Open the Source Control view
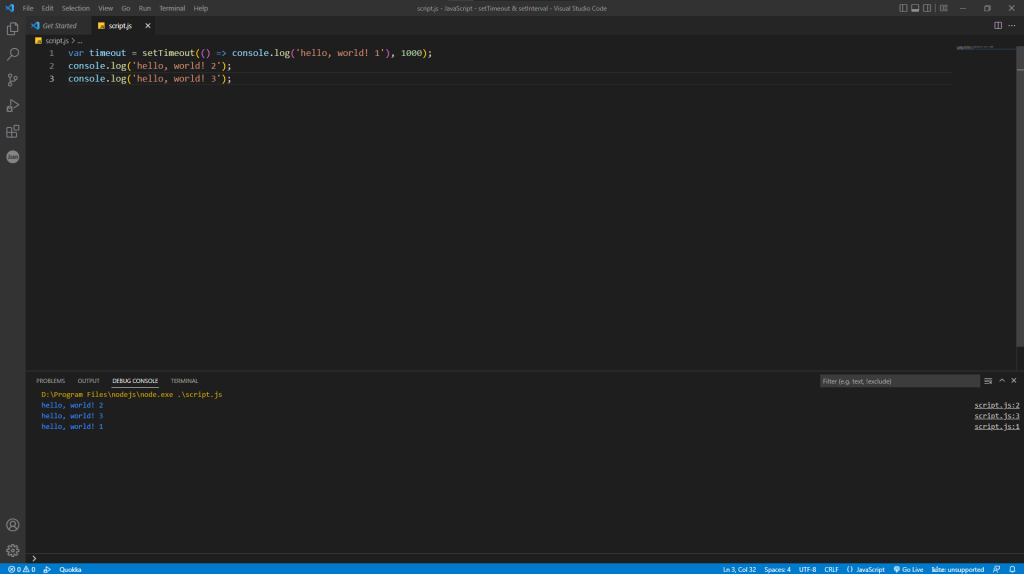The image size is (1024, 574). click(12, 80)
